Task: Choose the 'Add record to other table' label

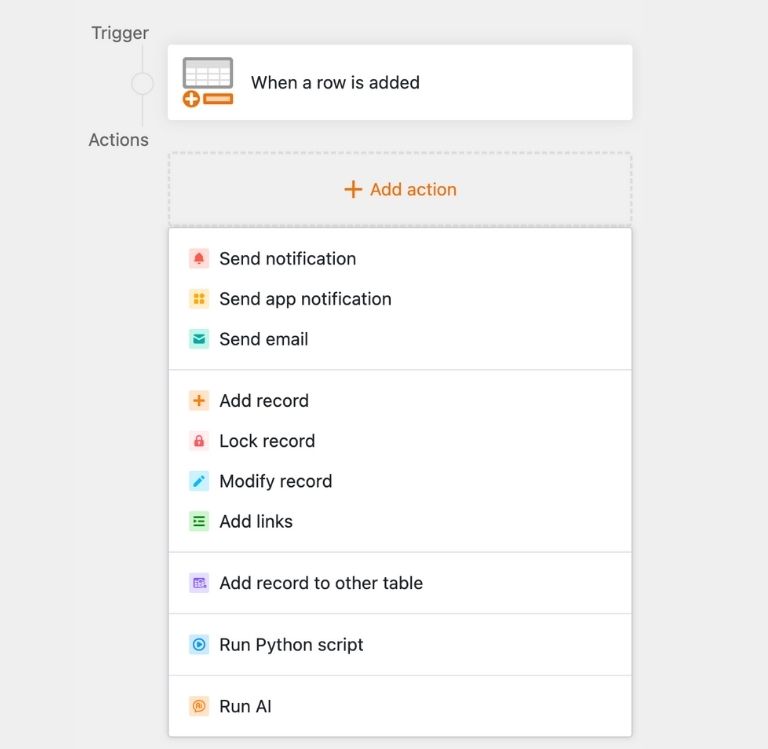Action: point(321,583)
